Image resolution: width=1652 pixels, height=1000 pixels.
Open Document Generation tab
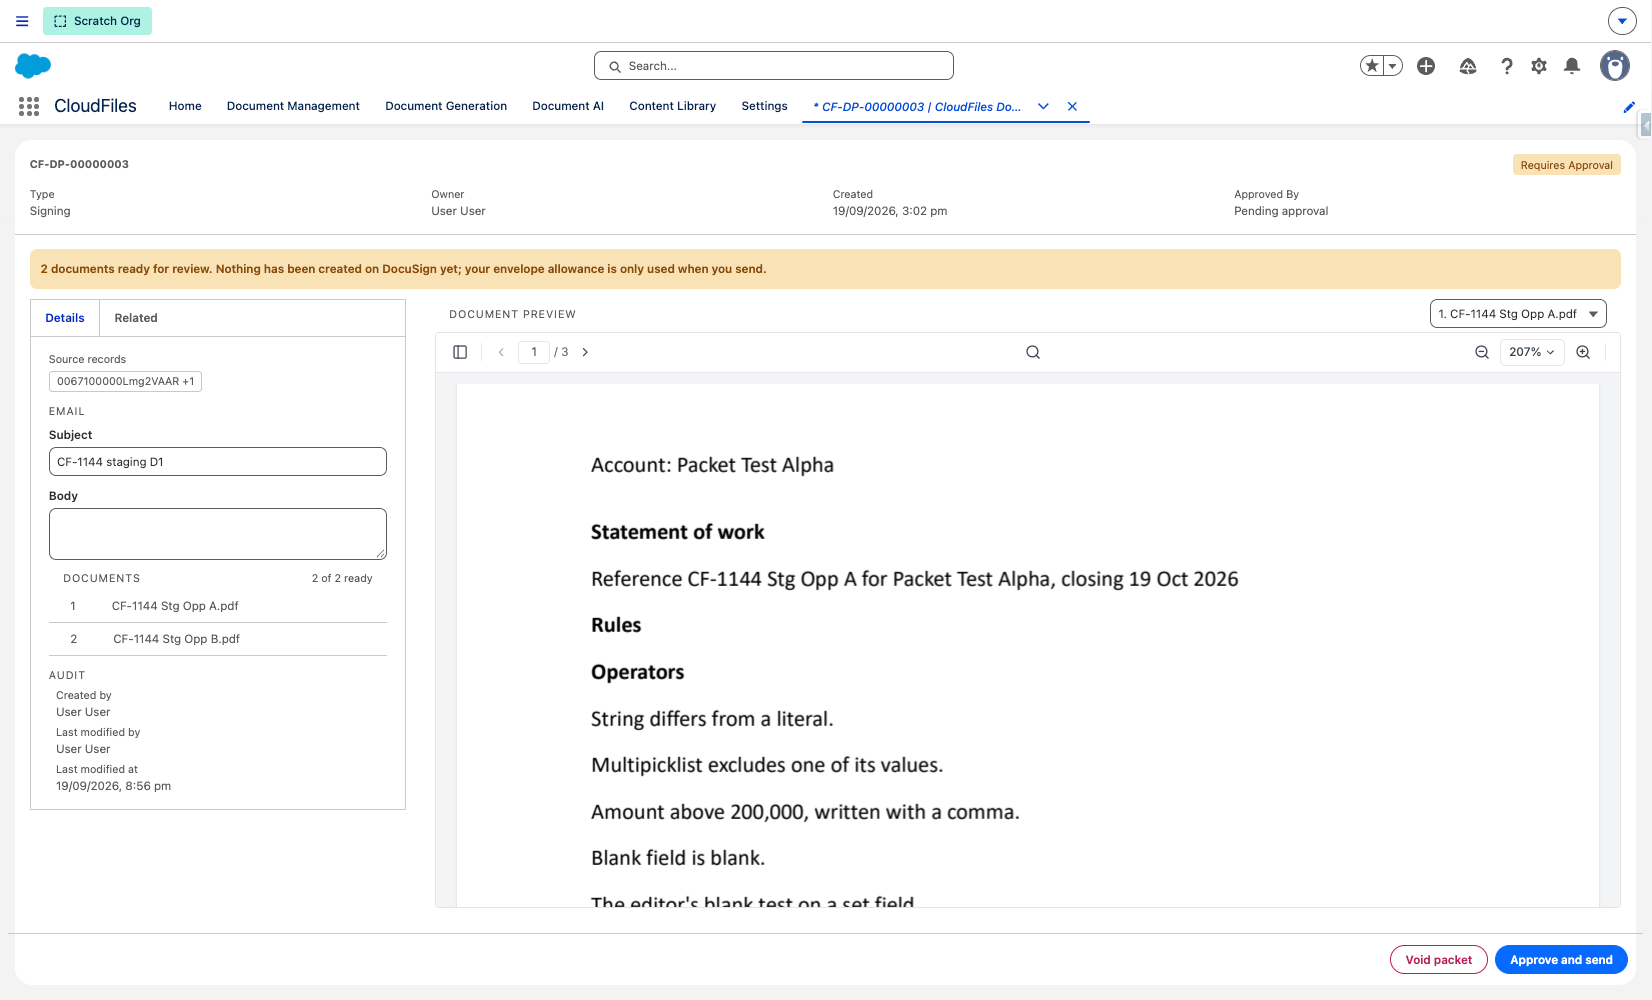[446, 106]
